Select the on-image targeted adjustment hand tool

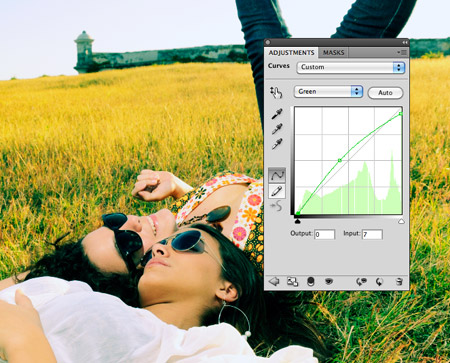click(276, 93)
